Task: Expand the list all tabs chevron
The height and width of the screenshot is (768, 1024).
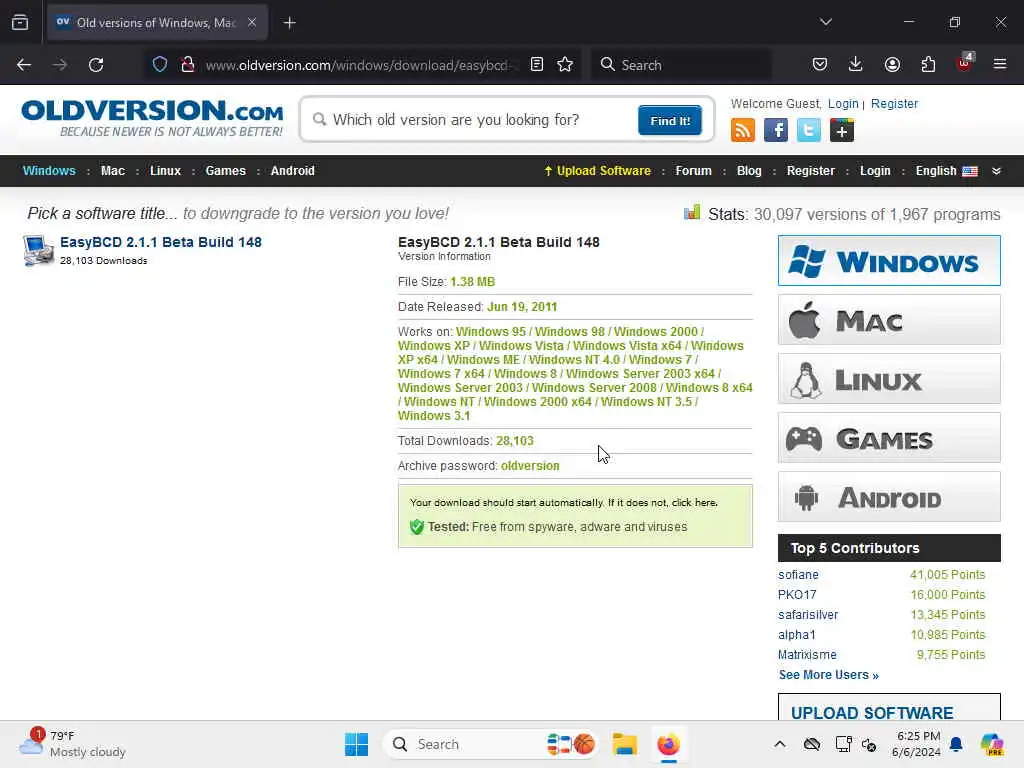Action: [x=825, y=22]
